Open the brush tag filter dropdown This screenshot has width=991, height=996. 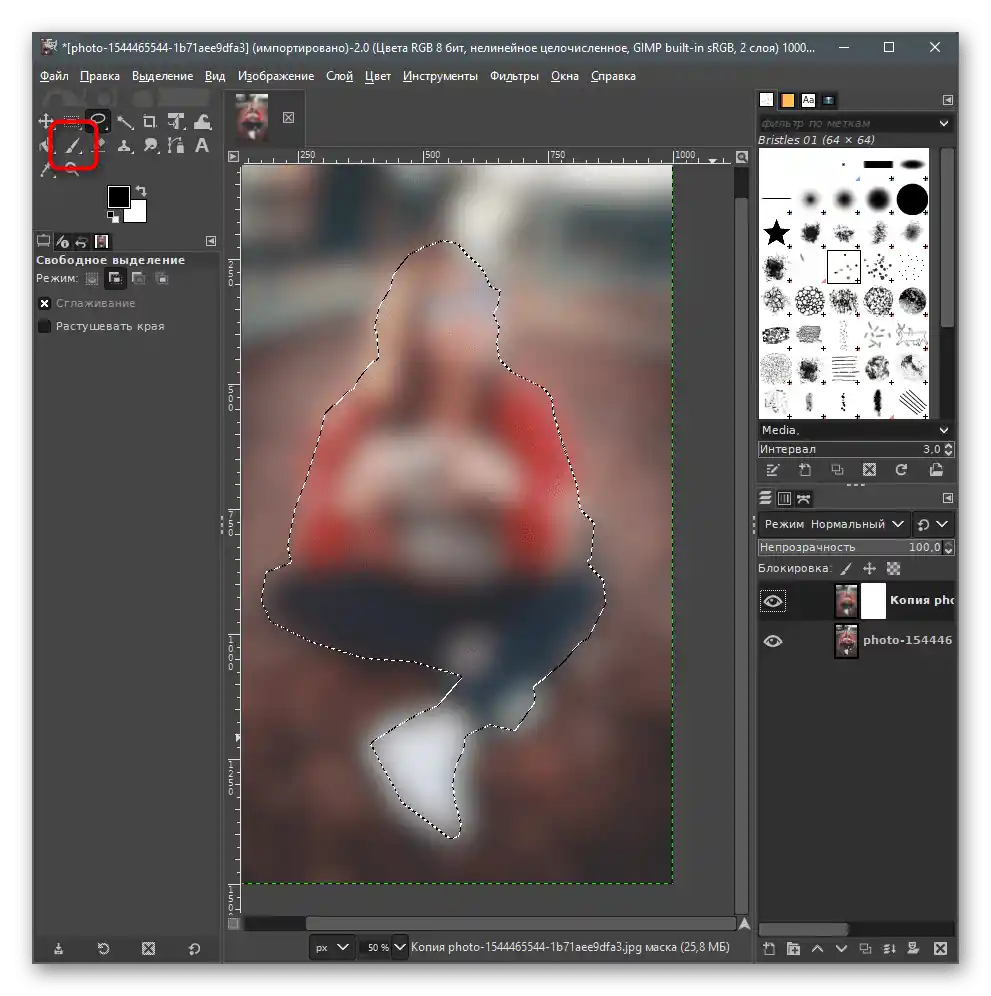point(943,123)
